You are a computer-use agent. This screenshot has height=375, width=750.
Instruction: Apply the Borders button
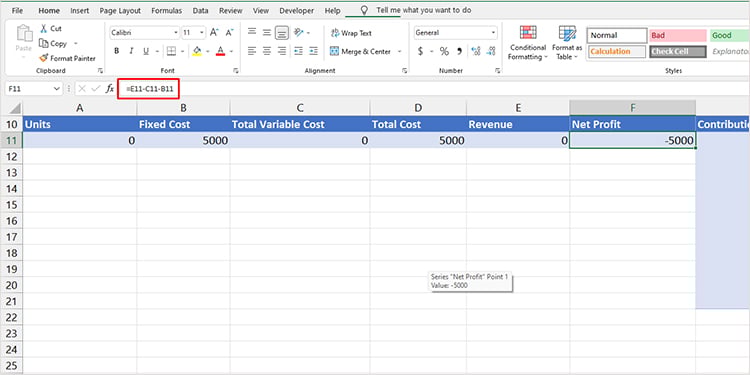(x=171, y=51)
